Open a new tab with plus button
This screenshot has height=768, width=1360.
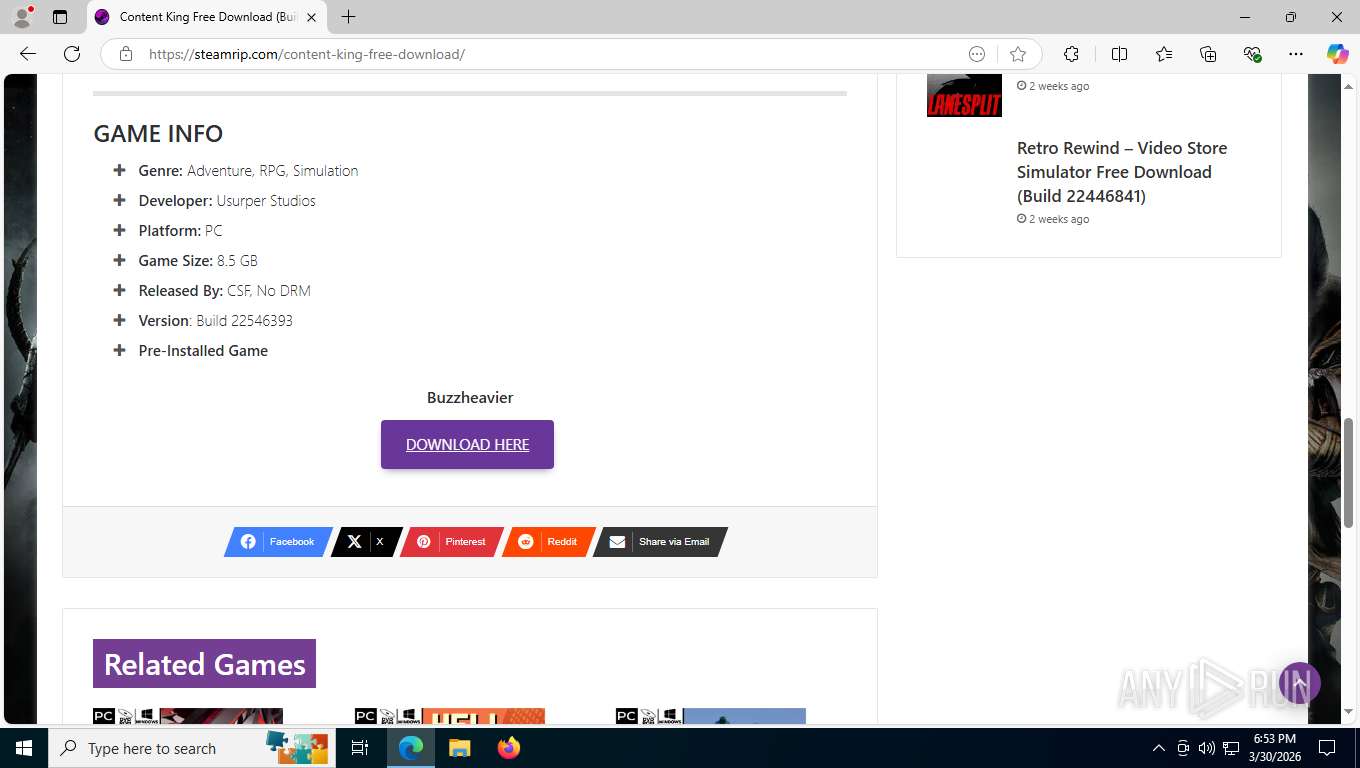click(x=348, y=17)
